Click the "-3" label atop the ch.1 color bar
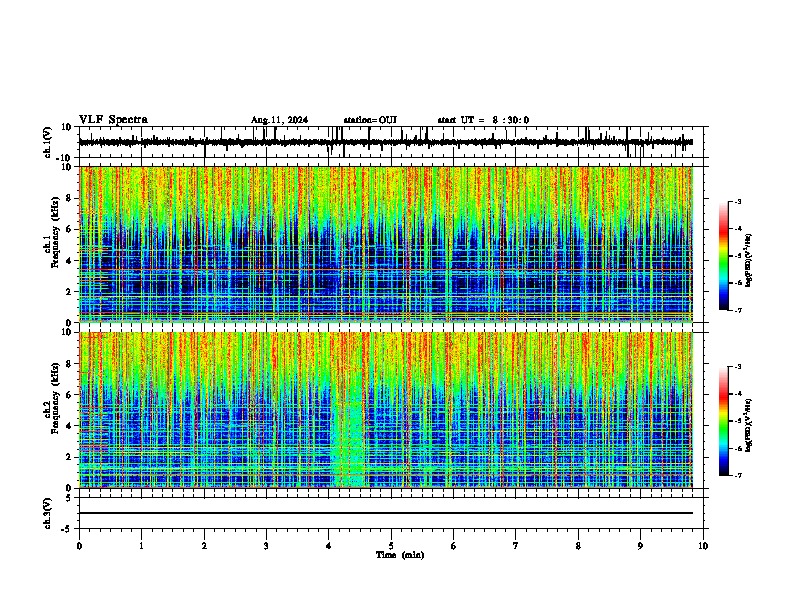This screenshot has height=612, width=792. (737, 201)
